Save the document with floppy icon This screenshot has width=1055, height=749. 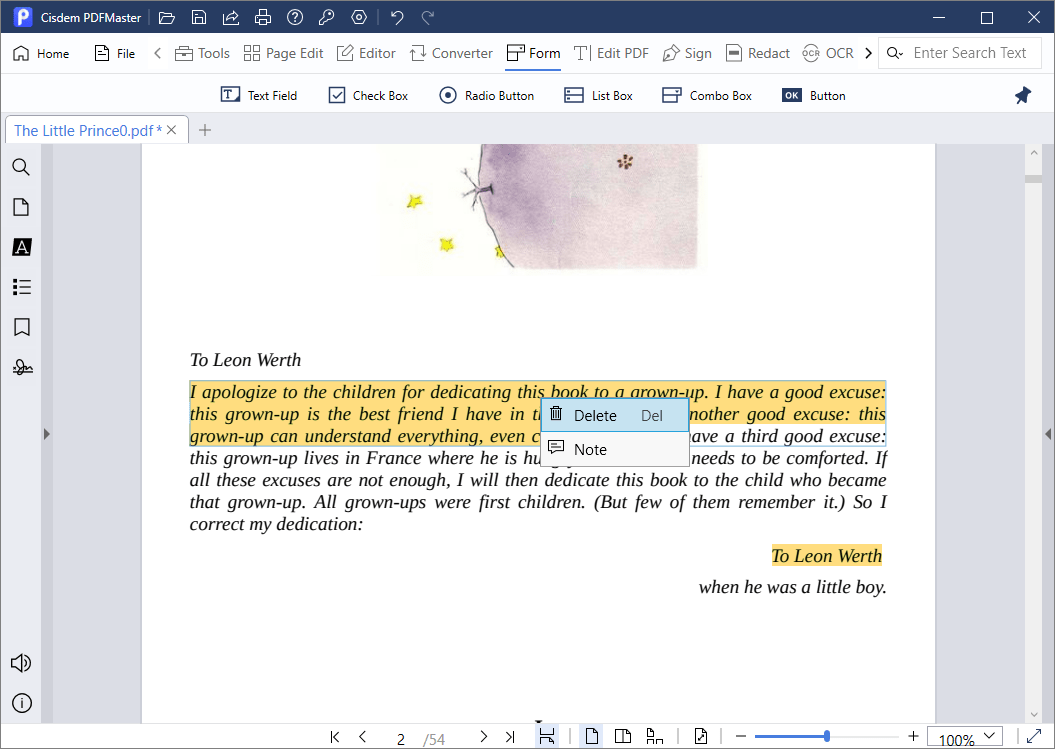198,17
